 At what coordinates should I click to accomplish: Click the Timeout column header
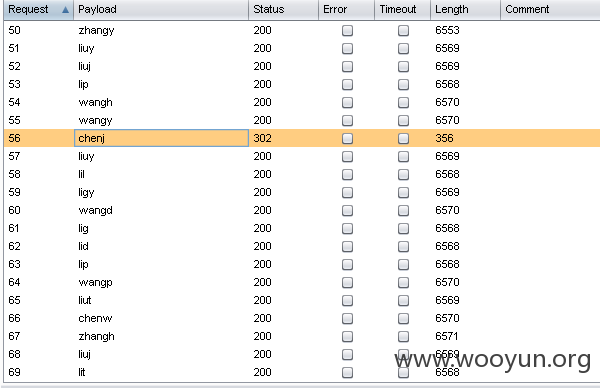pyautogui.click(x=403, y=10)
